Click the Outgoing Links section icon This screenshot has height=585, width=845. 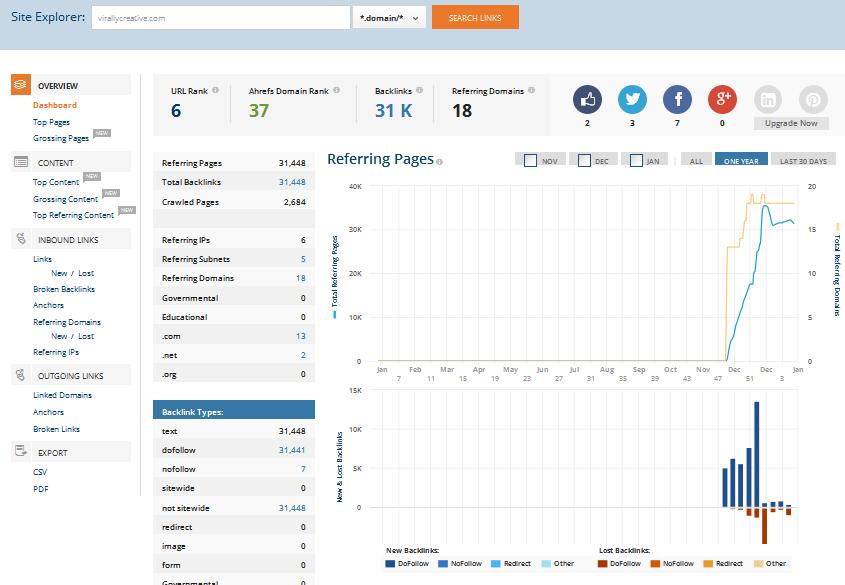[x=20, y=374]
